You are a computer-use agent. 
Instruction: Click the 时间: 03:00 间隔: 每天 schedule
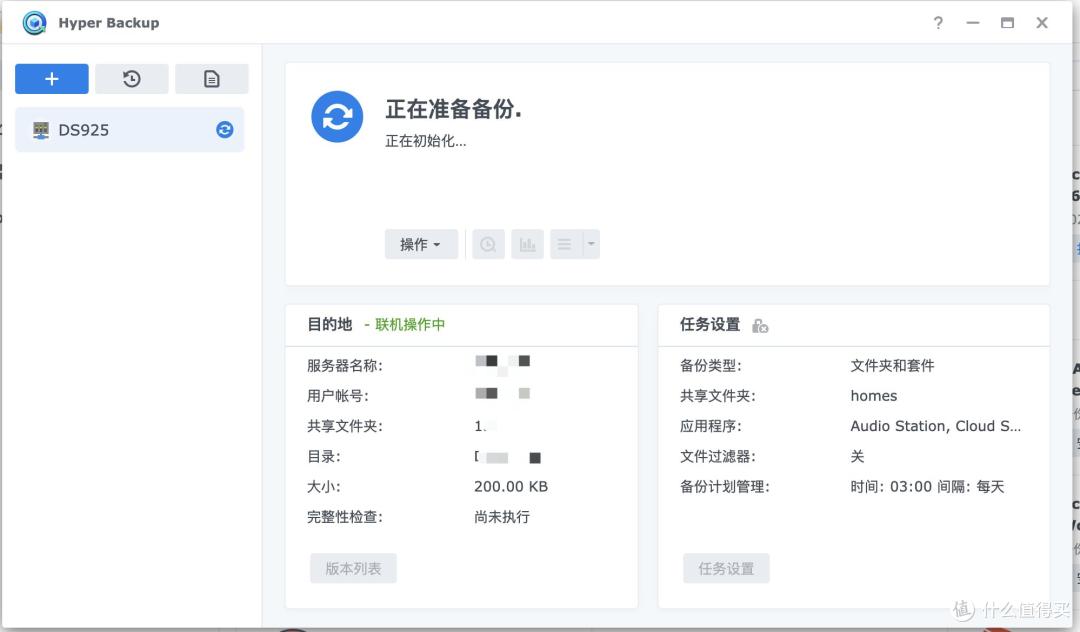[x=927, y=487]
